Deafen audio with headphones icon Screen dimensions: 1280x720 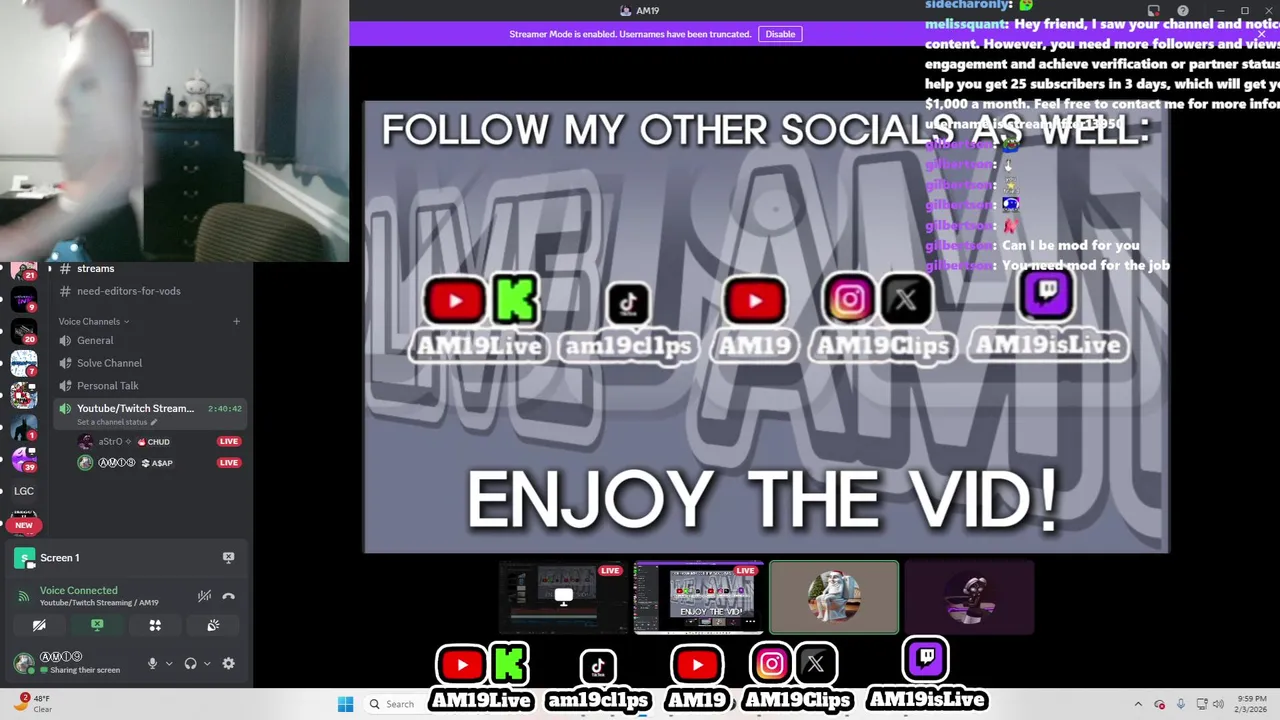coord(190,663)
